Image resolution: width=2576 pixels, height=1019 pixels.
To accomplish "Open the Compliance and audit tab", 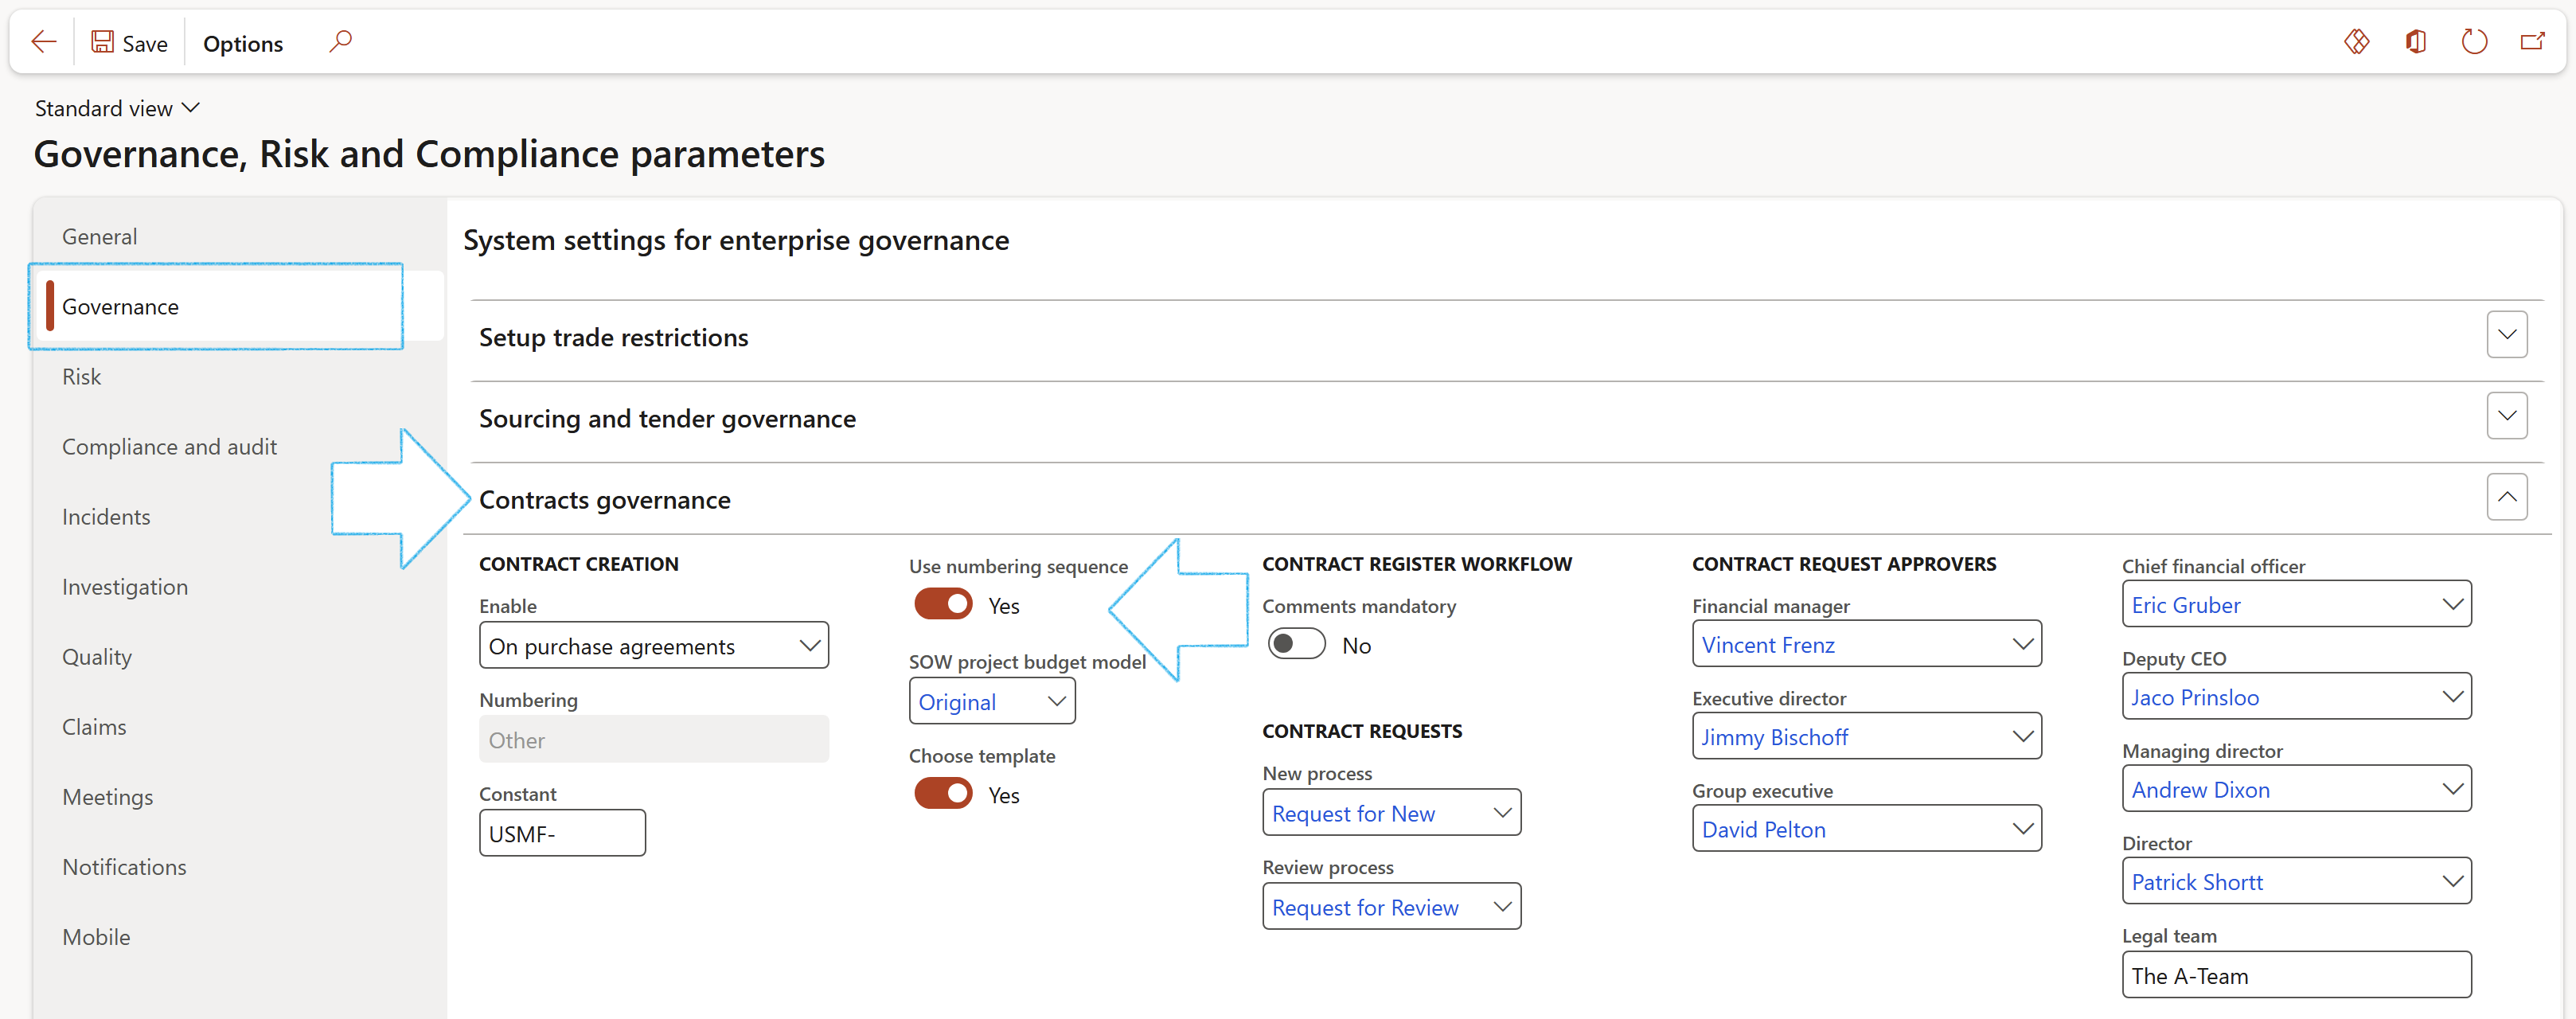I will [x=170, y=447].
